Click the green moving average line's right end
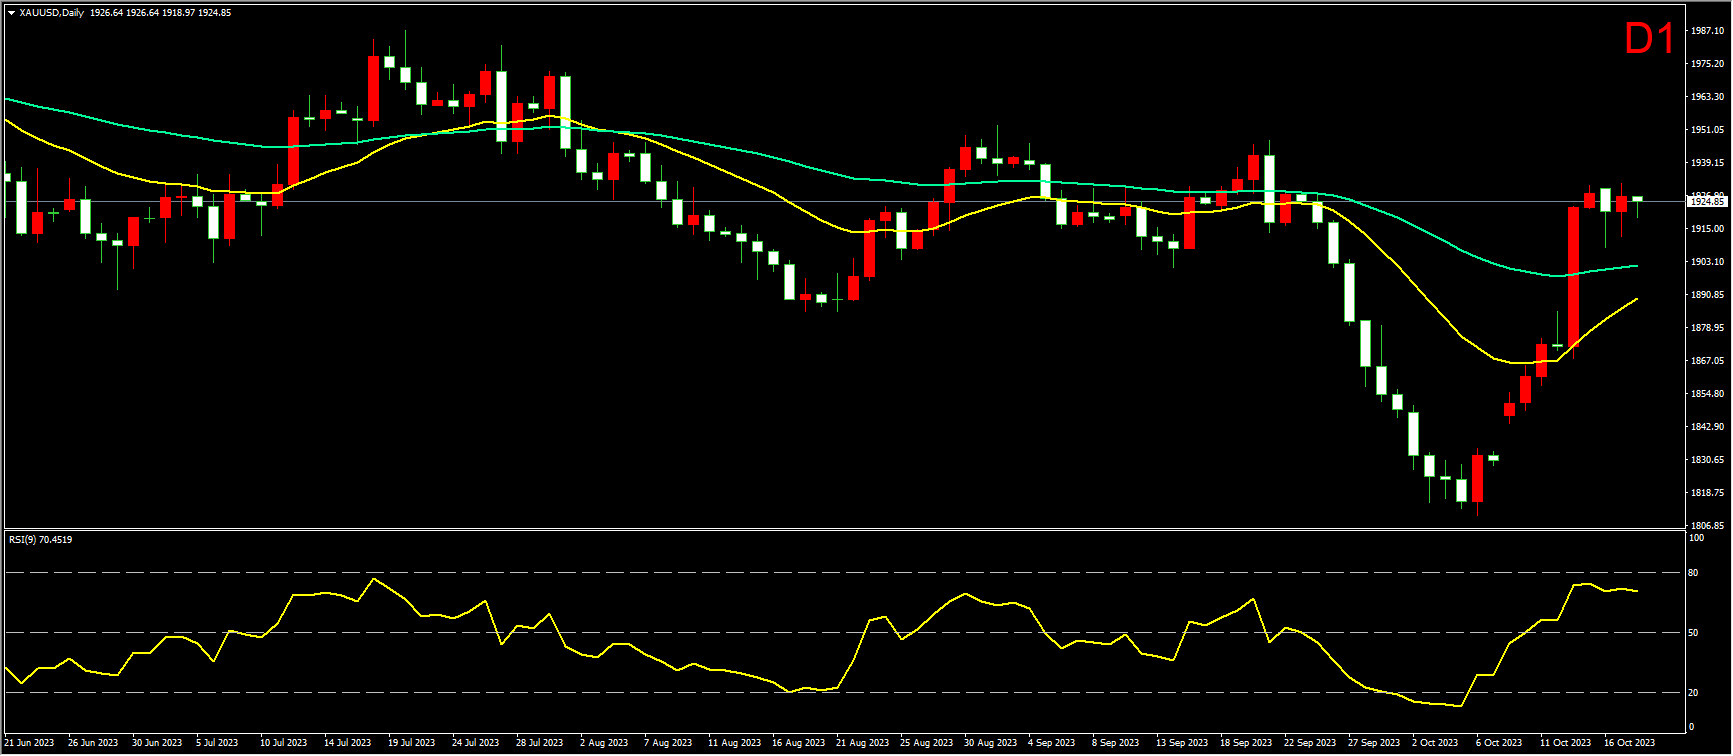The width and height of the screenshot is (1733, 756). (1634, 266)
